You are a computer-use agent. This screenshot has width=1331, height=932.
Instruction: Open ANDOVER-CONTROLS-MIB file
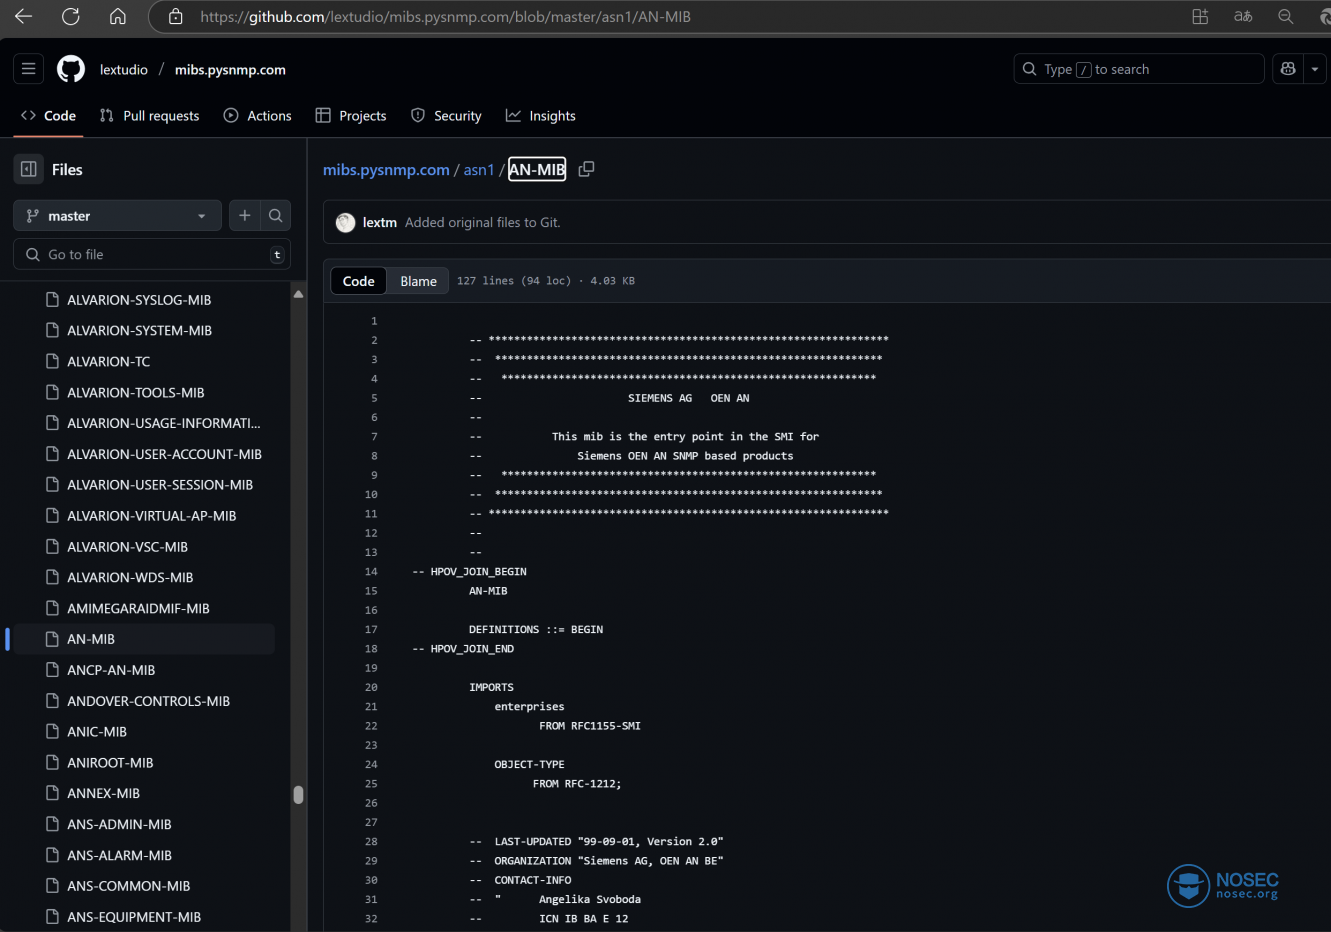[148, 701]
